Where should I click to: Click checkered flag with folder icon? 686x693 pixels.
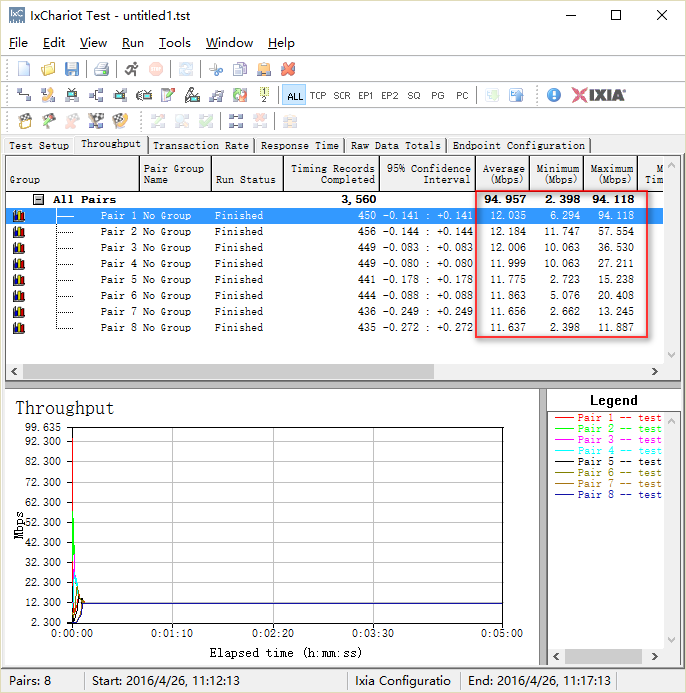pyautogui.click(x=25, y=121)
